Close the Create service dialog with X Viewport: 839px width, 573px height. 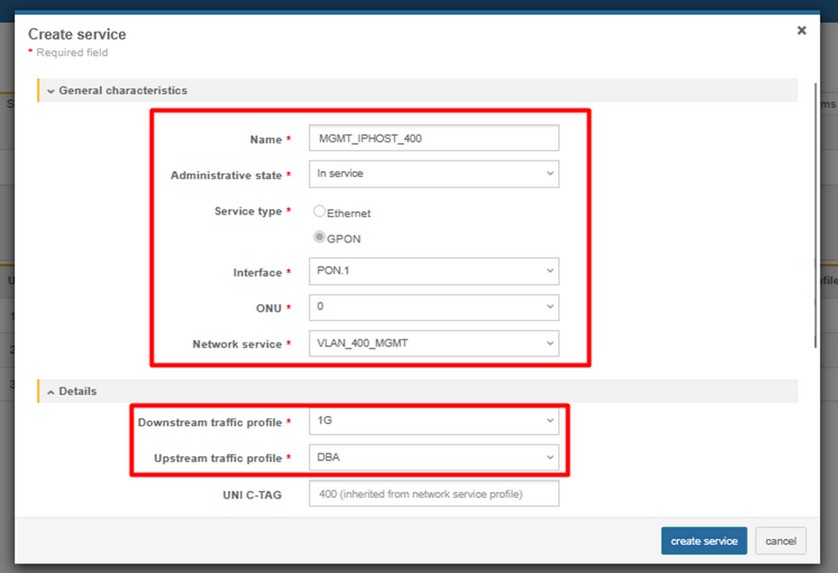point(801,31)
